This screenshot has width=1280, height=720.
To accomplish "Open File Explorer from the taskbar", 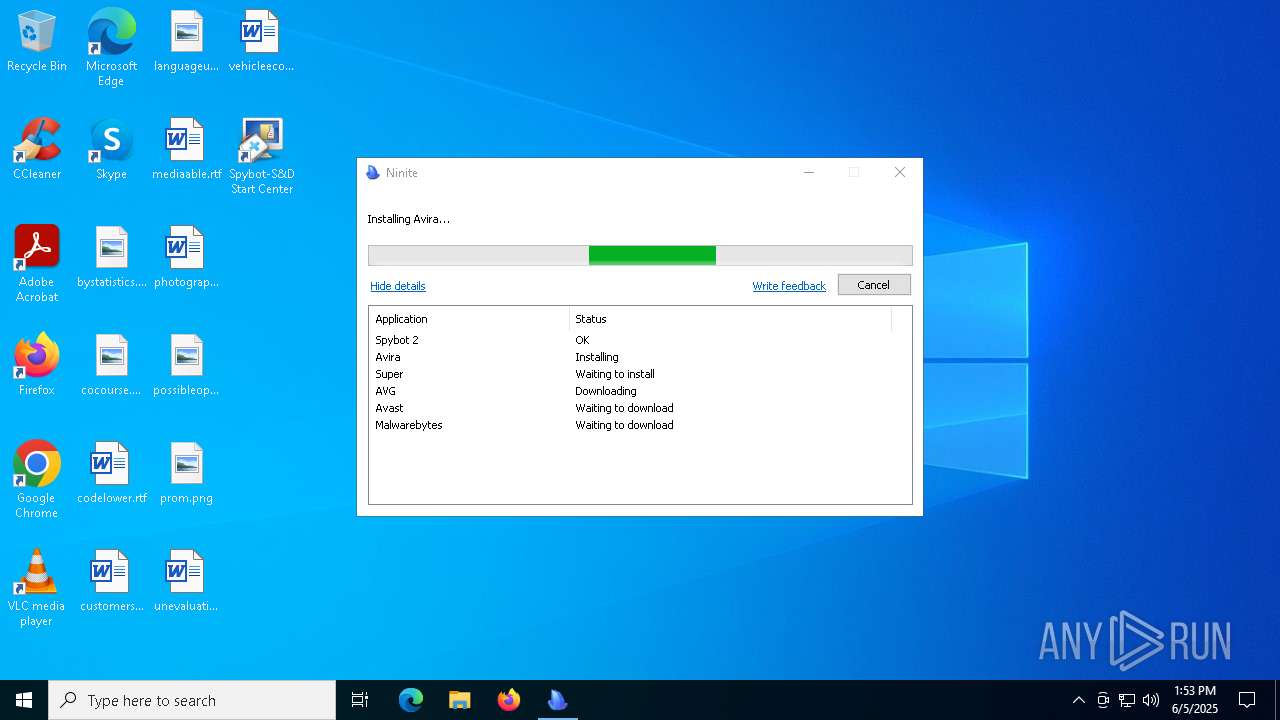I will click(x=459, y=700).
